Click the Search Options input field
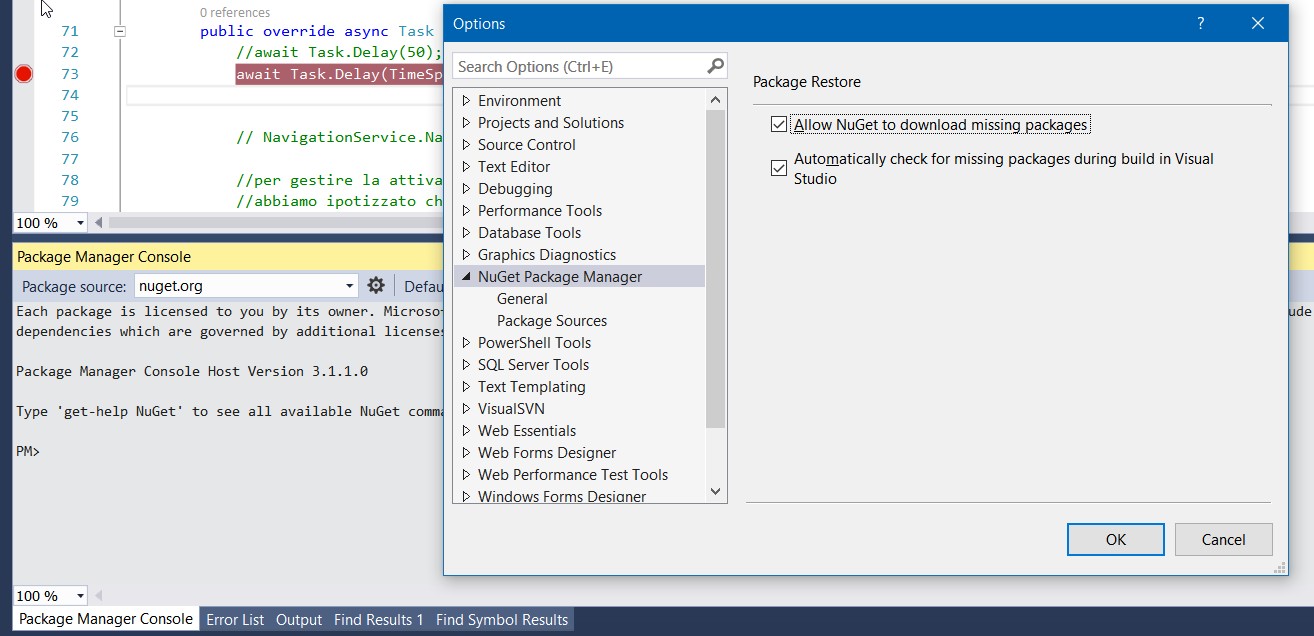This screenshot has height=636, width=1314. [x=578, y=67]
